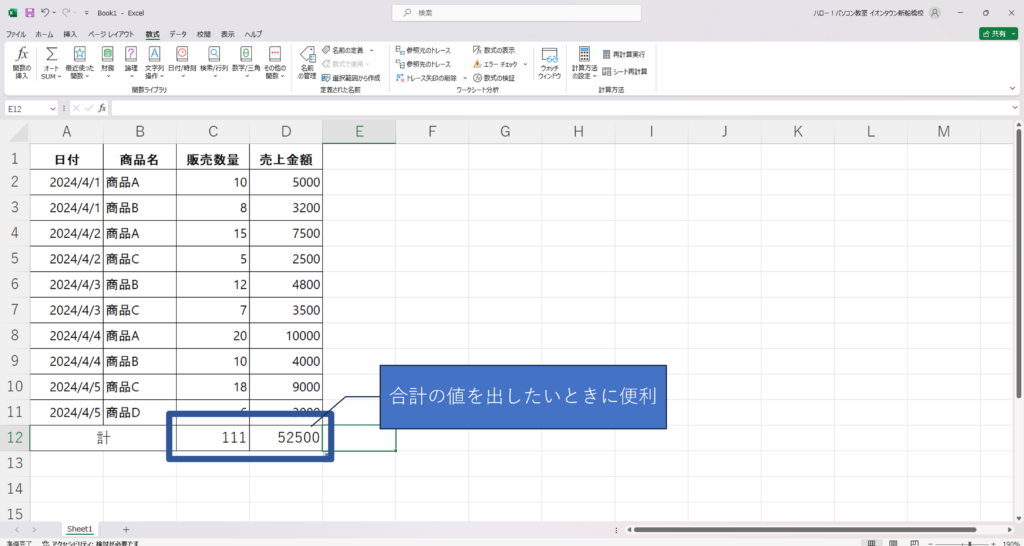Switch to the Insert (挿入) tab
The width and height of the screenshot is (1024, 546).
70,34
